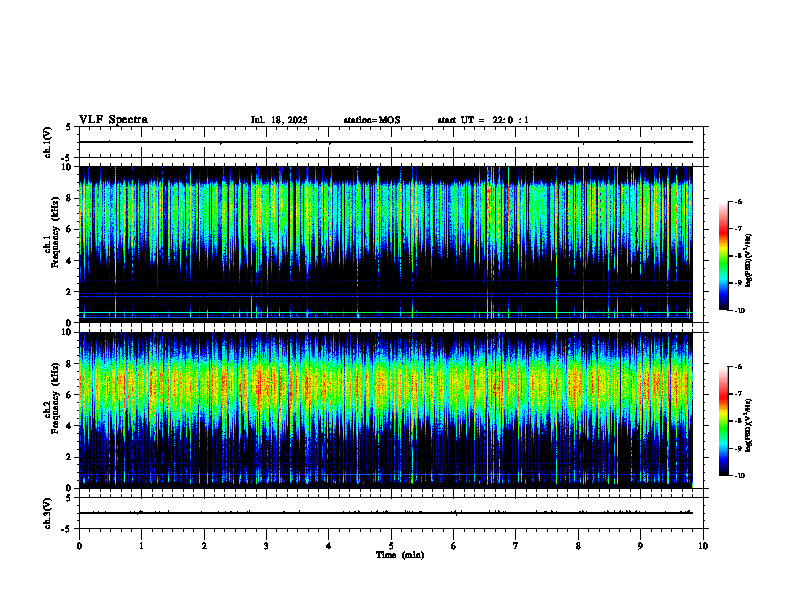This screenshot has height=612, width=792.
Task: Click the ch.2 colorbar "log(PSD)(V²/Hz)" label
Action: pyautogui.click(x=749, y=425)
